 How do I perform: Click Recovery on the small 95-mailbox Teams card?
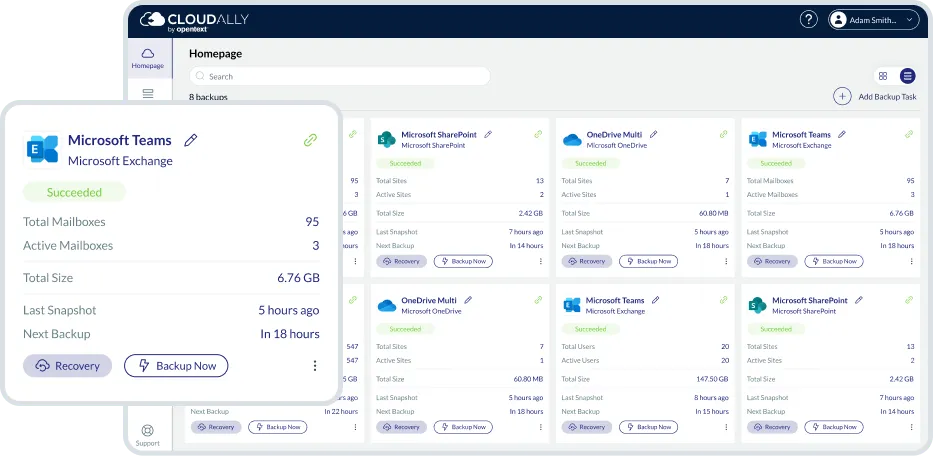pyautogui.click(x=772, y=261)
